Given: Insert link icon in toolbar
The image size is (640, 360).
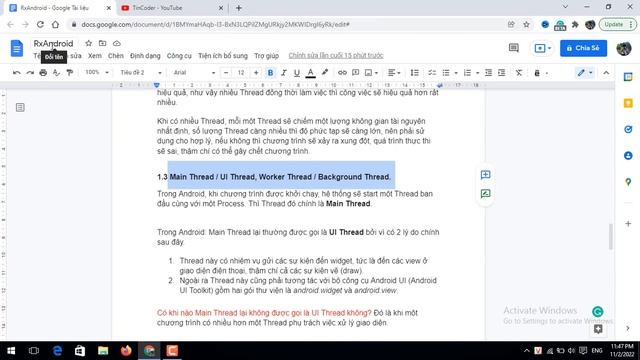Looking at the screenshot, I should click(x=342, y=73).
